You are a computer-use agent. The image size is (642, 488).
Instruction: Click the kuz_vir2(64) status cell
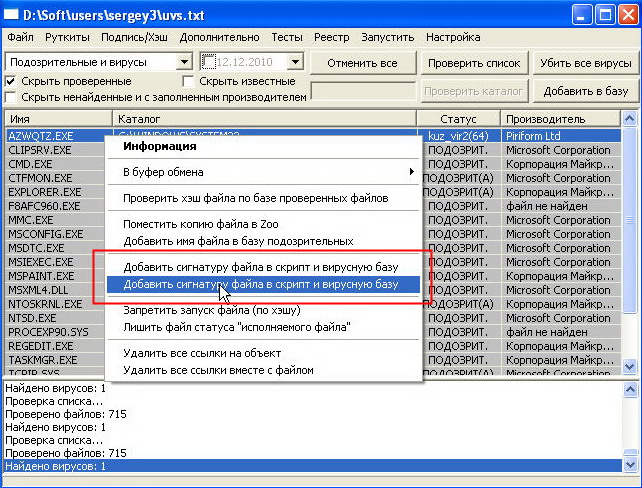point(459,136)
